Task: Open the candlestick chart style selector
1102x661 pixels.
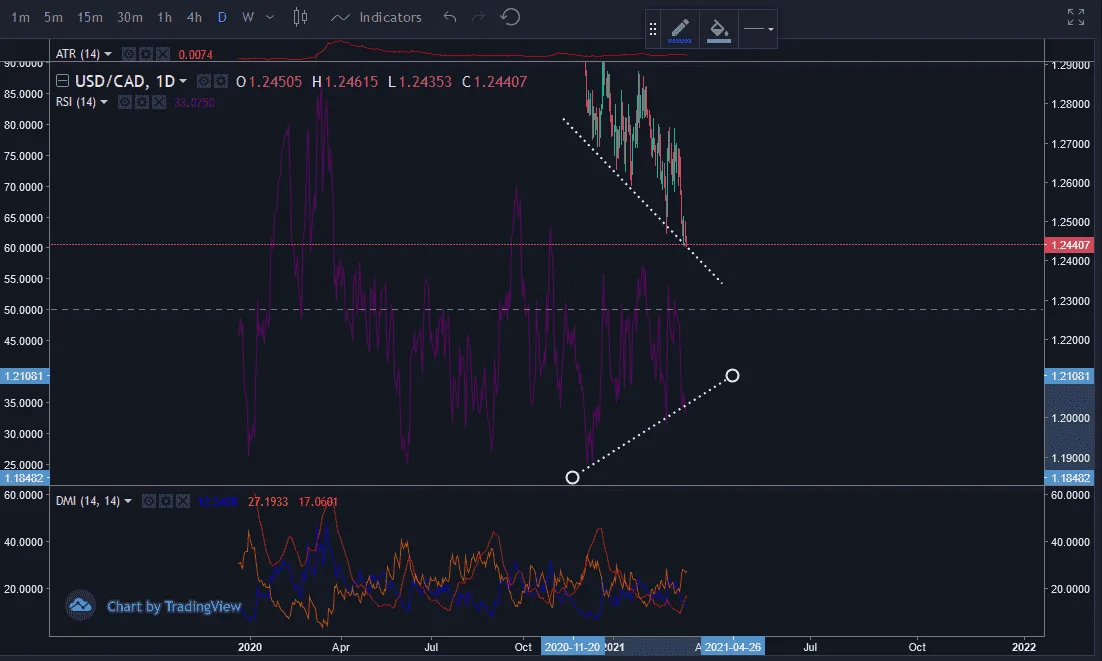Action: pos(300,17)
